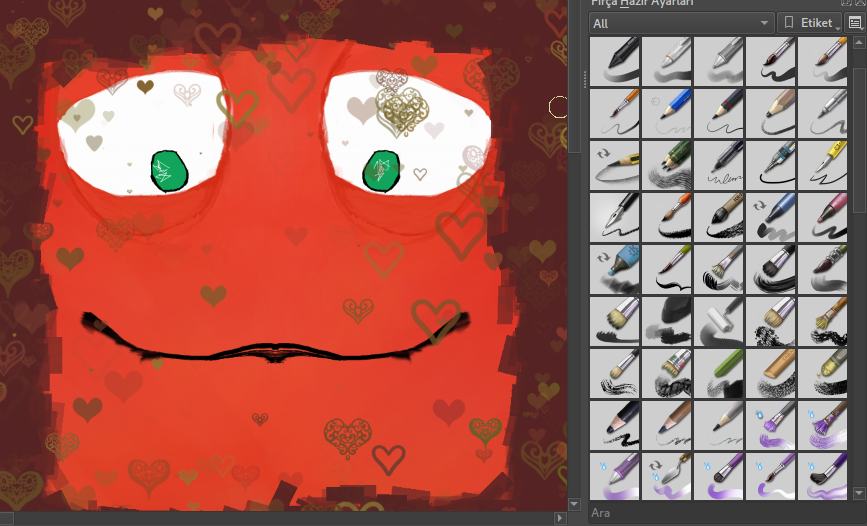Open the preset view mode menu icon
Screen dimensions: 867x526
click(855, 23)
